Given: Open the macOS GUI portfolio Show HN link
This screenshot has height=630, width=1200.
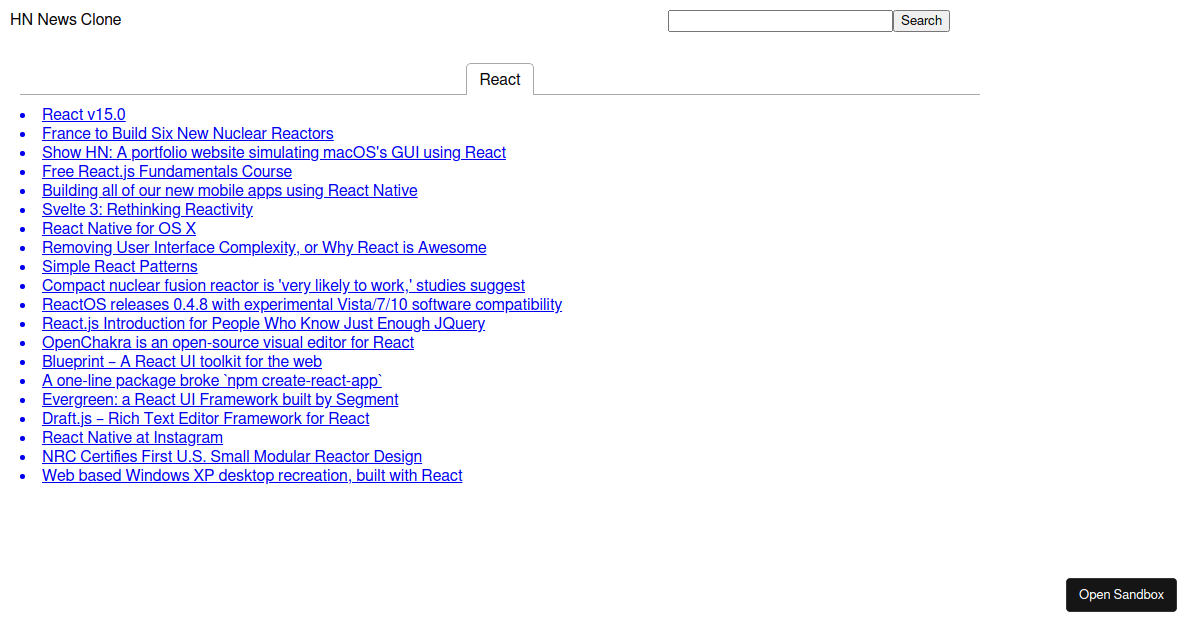Looking at the screenshot, I should pyautogui.click(x=274, y=153).
